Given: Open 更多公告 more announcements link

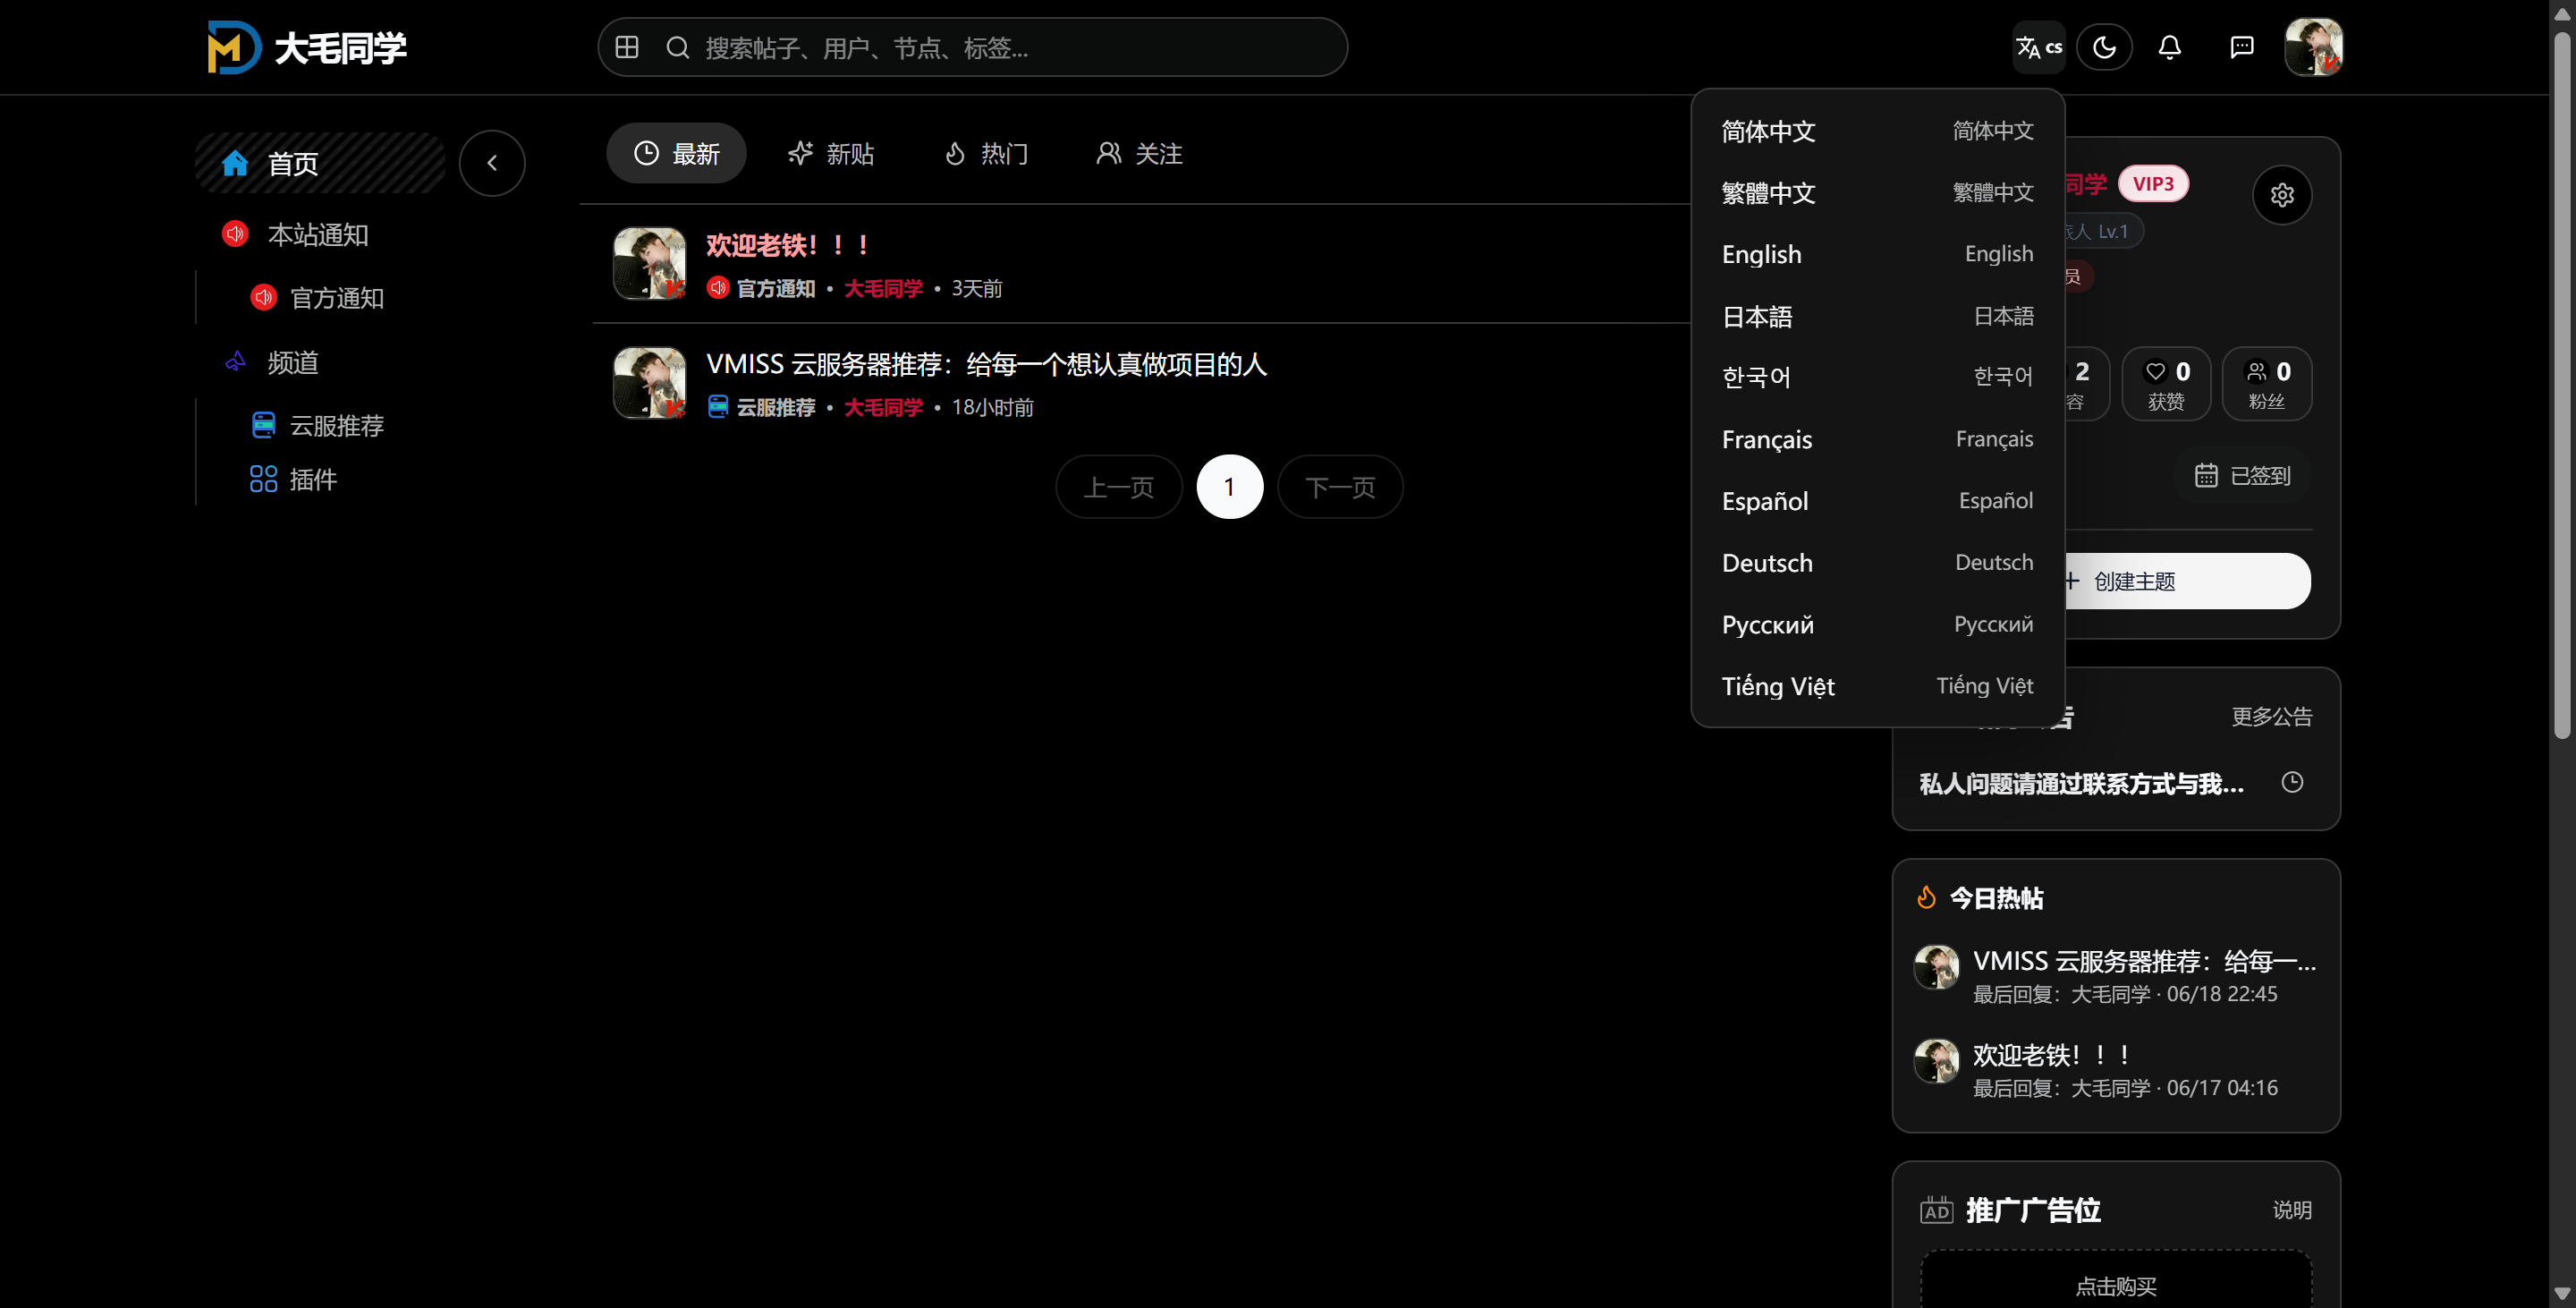Looking at the screenshot, I should [x=2272, y=716].
